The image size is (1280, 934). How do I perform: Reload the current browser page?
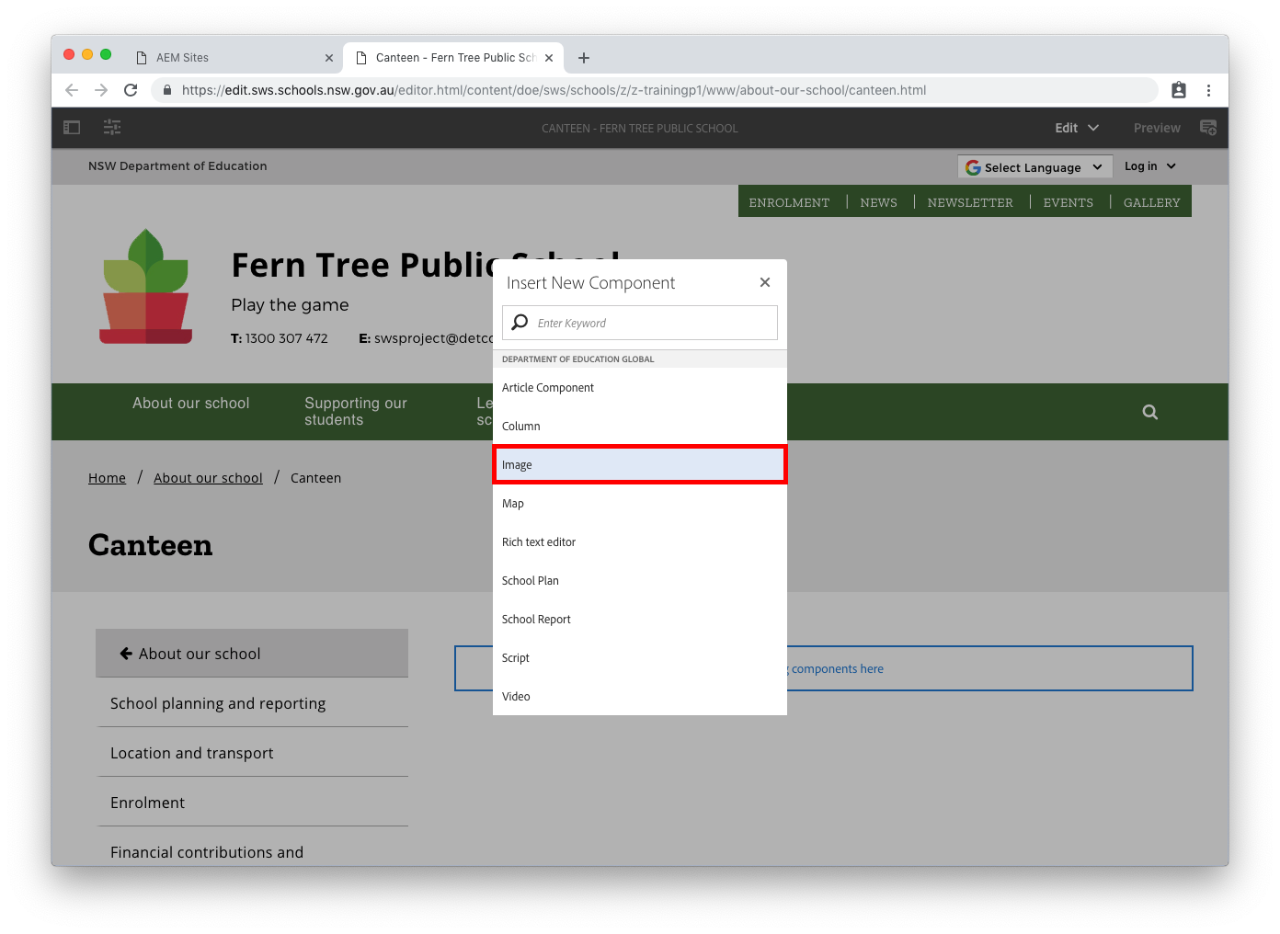click(130, 90)
